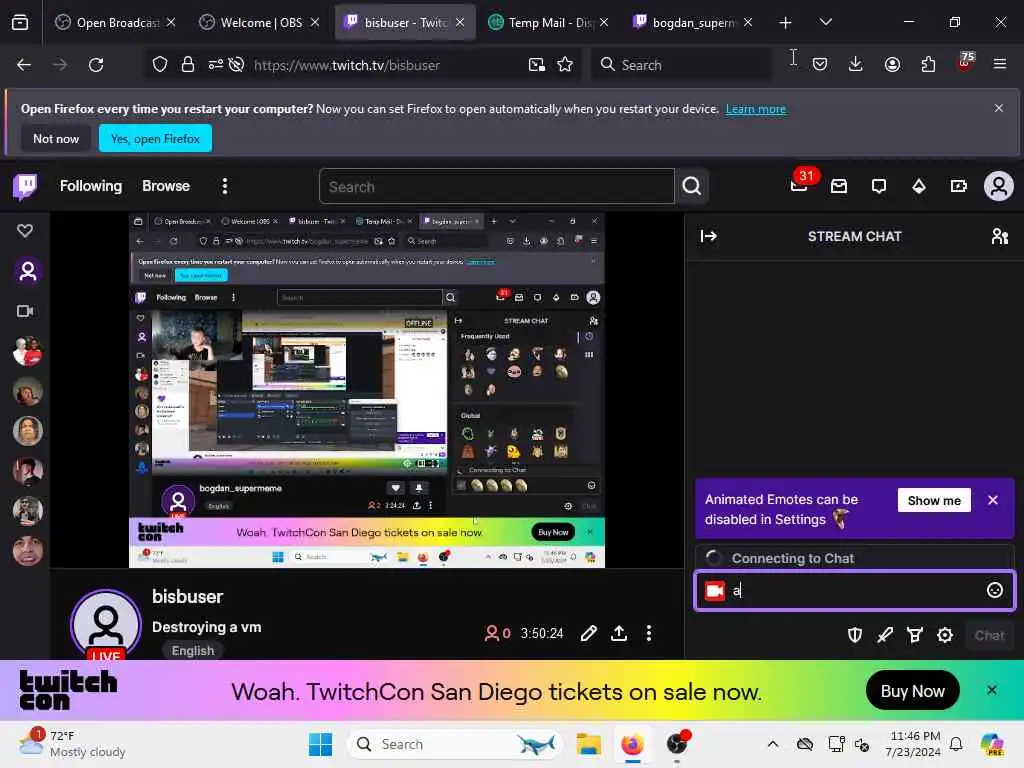The width and height of the screenshot is (1024, 768).
Task: Click the Firefox search bar
Action: click(681, 65)
